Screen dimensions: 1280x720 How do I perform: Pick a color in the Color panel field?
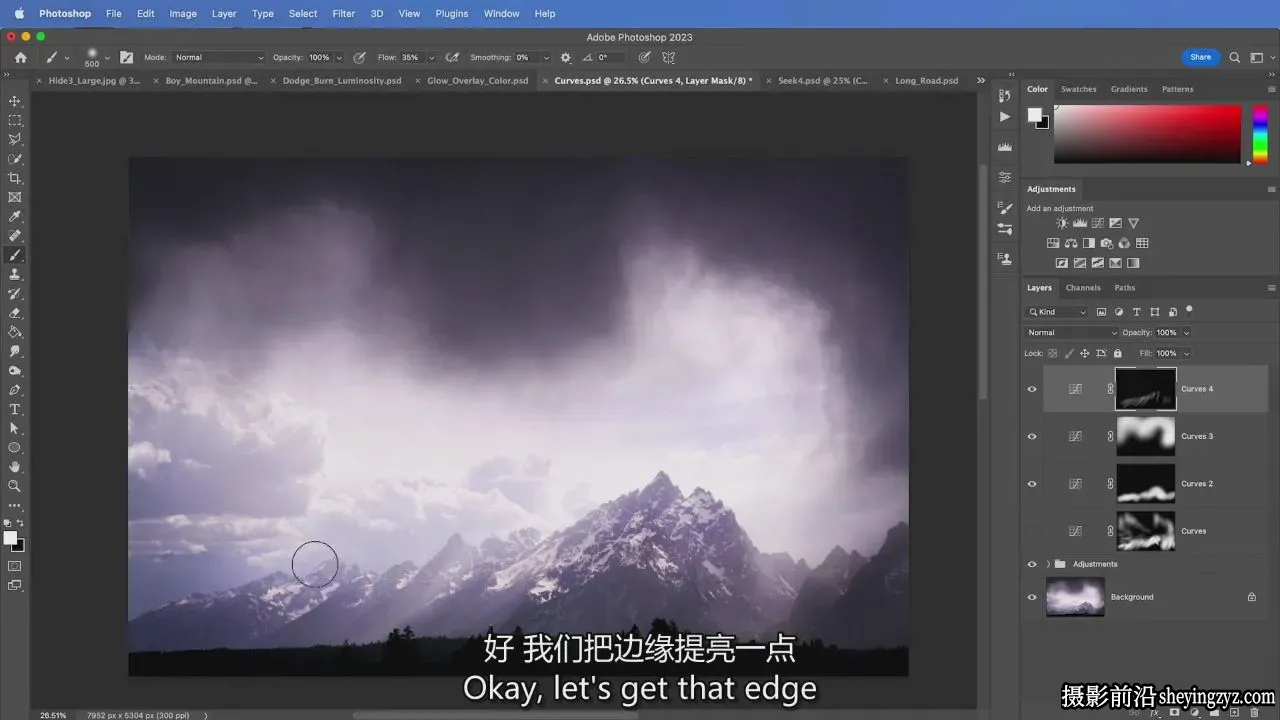pos(1147,134)
